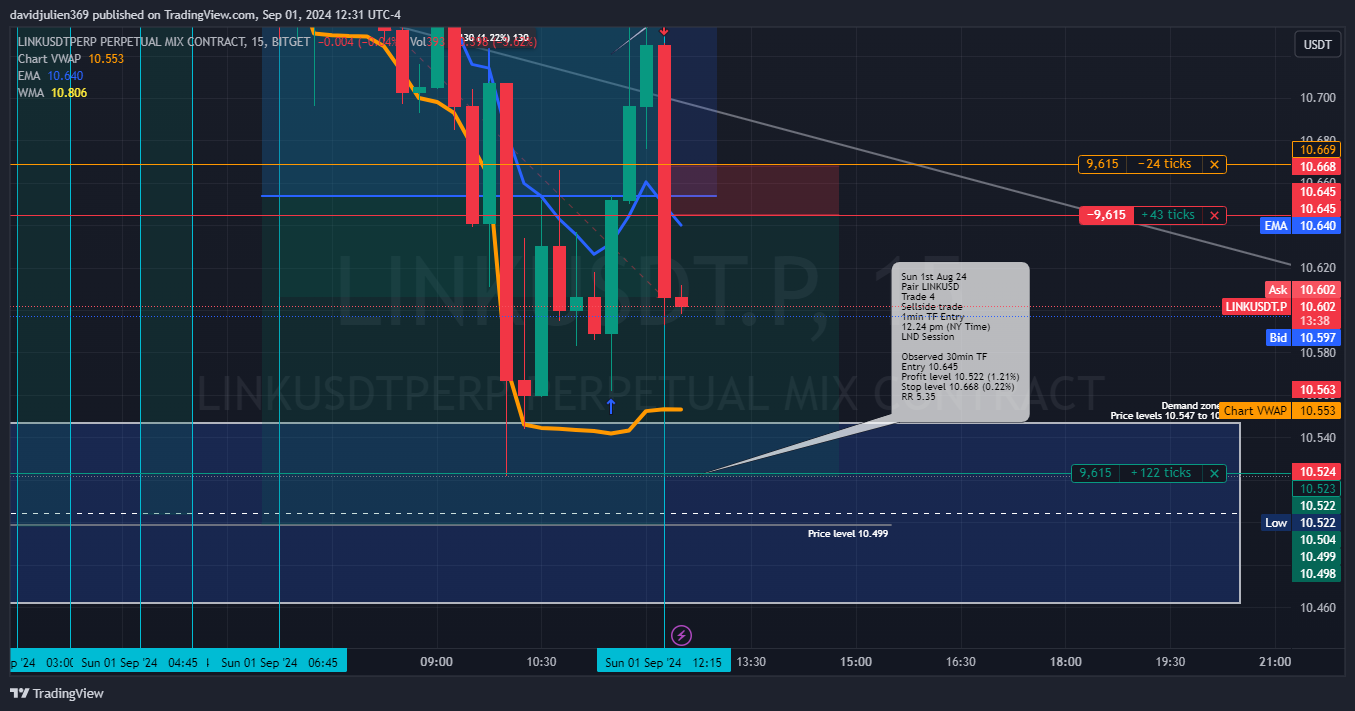This screenshot has width=1355, height=711.
Task: Click the 21:00 time axis label
Action: 1275,662
